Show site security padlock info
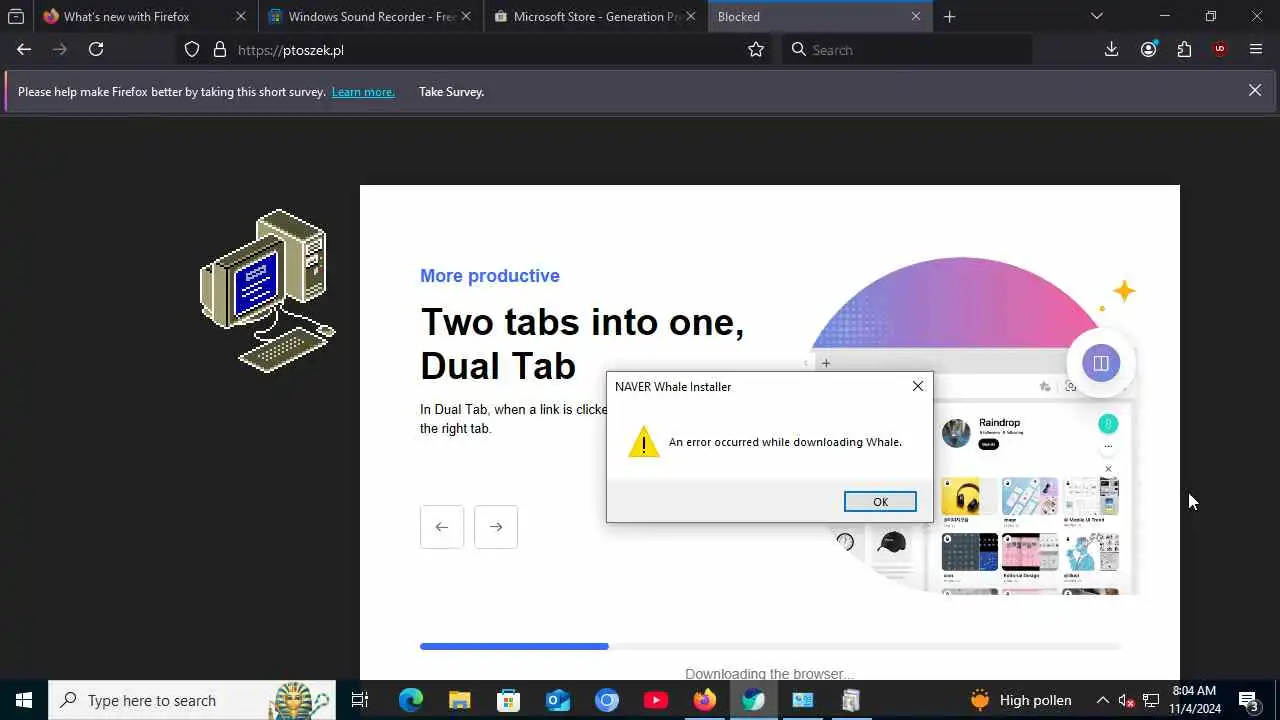This screenshot has height=720, width=1280. tap(220, 50)
